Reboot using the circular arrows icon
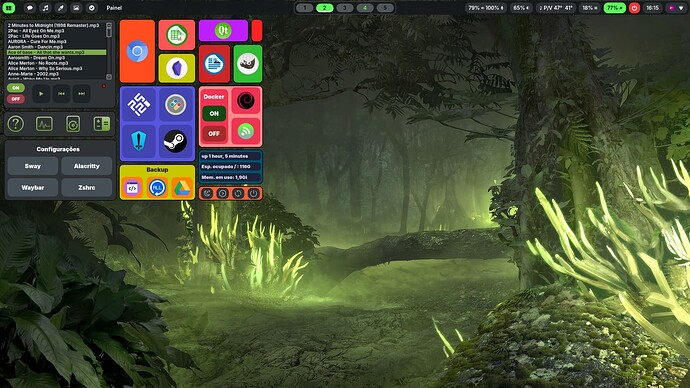Image resolution: width=690 pixels, height=388 pixels. click(238, 193)
